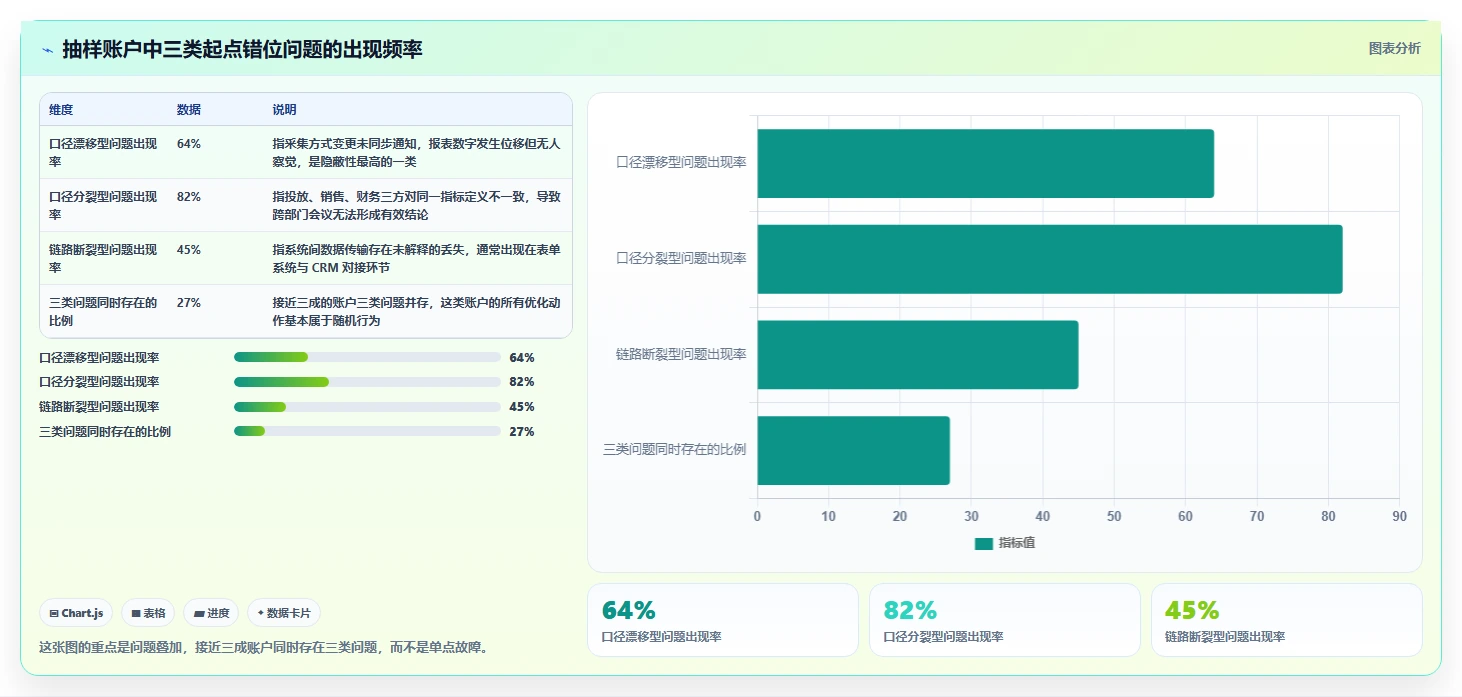Click the x-axis tick label 50
Image resolution: width=1462 pixels, height=697 pixels.
click(x=1114, y=516)
